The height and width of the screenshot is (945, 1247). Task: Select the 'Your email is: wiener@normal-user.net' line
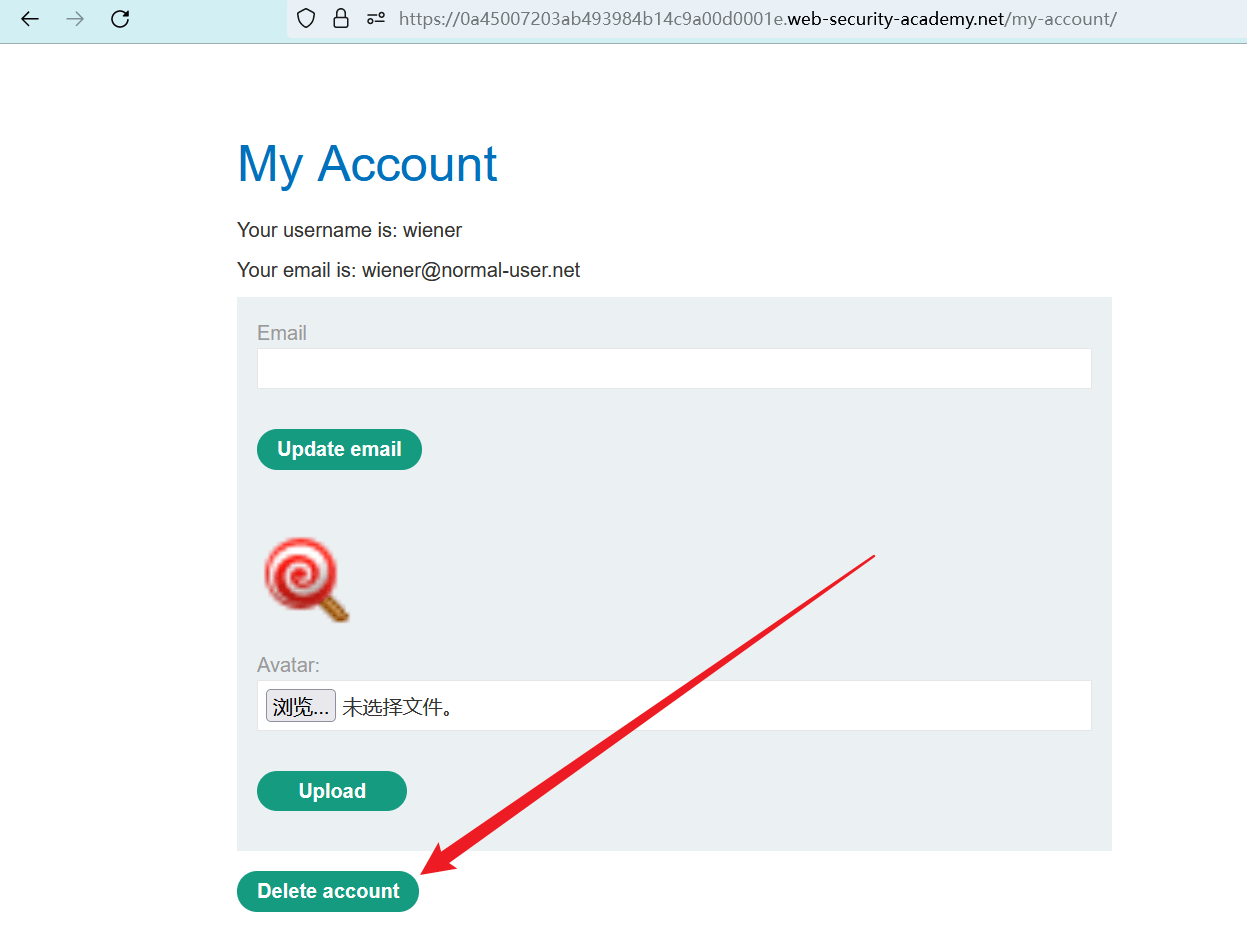408,270
